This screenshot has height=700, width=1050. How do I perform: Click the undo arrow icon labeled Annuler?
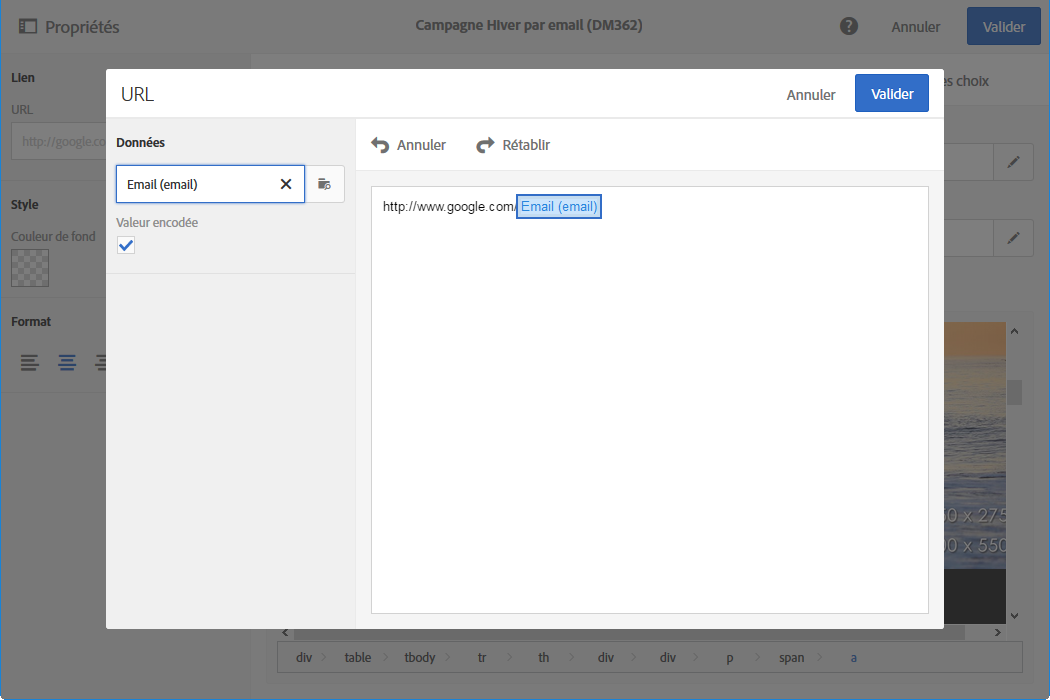(380, 145)
